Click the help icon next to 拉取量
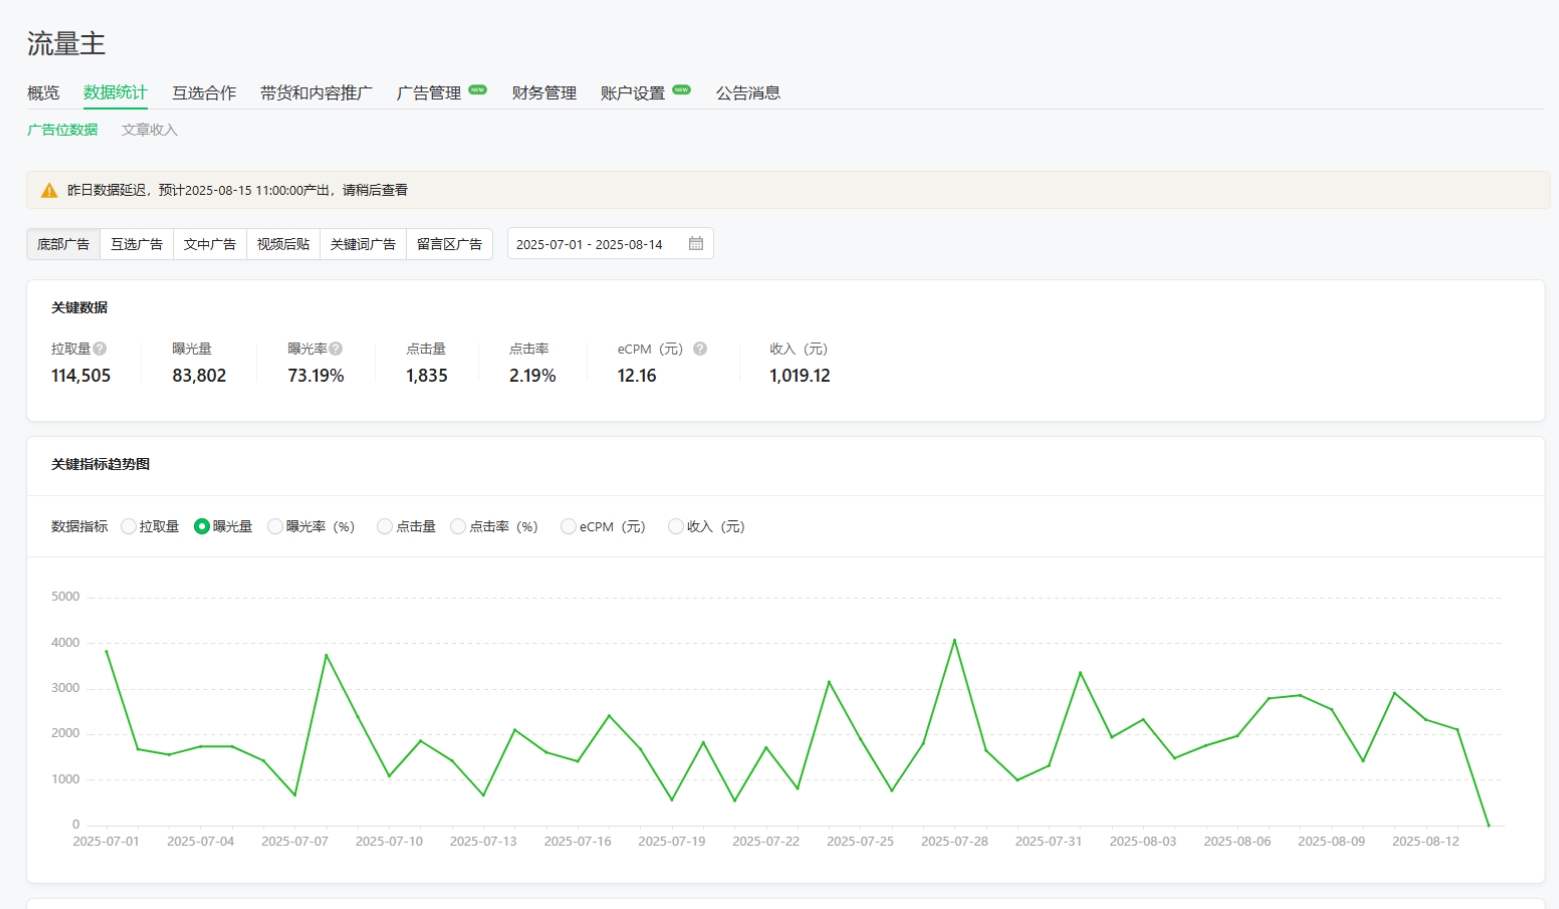Viewport: 1559px width, 909px height. [100, 349]
